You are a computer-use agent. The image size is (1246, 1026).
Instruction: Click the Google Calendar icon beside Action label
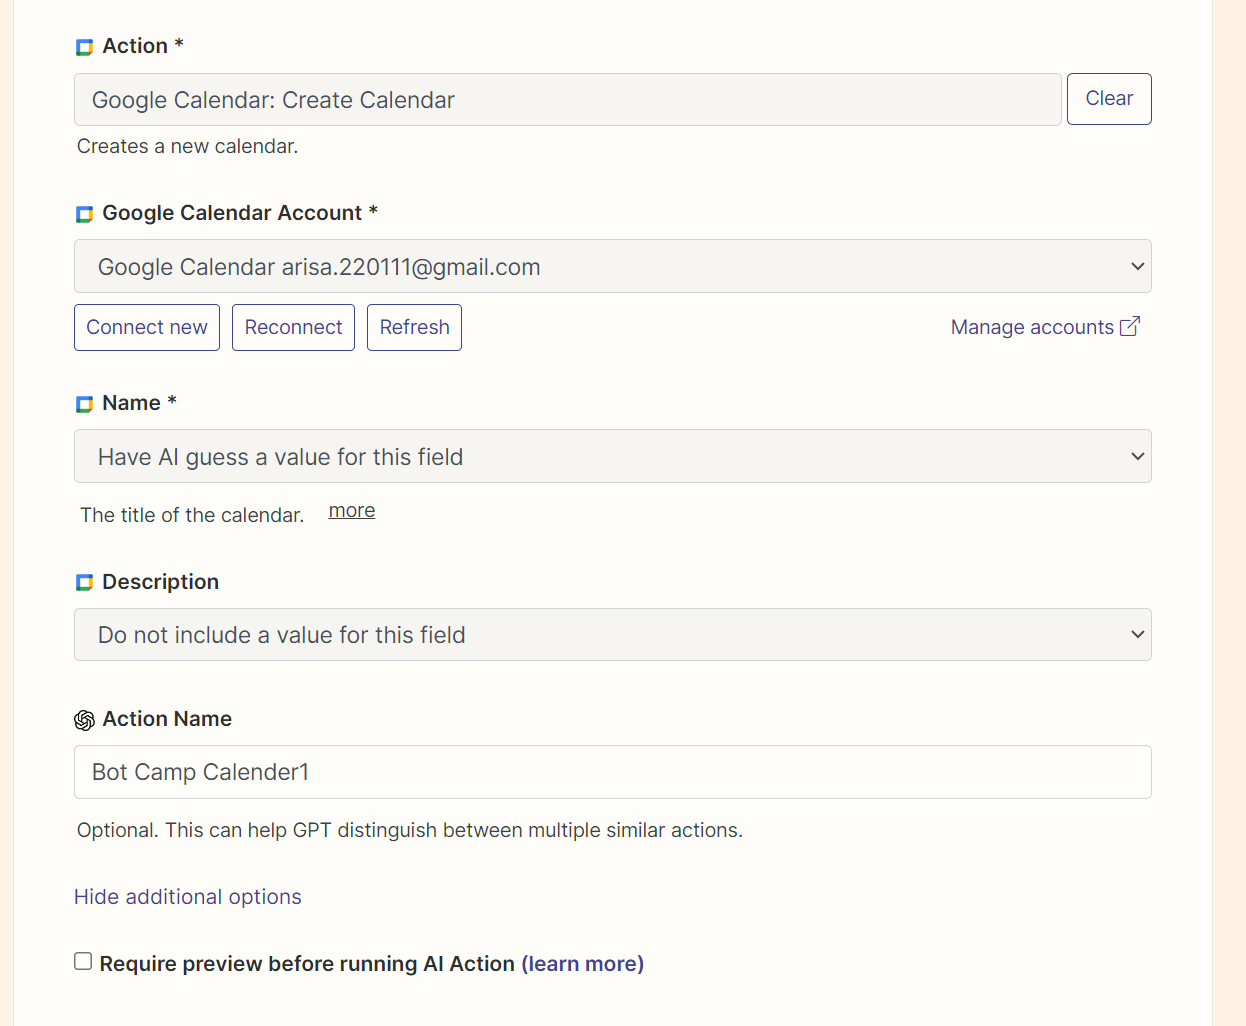84,47
